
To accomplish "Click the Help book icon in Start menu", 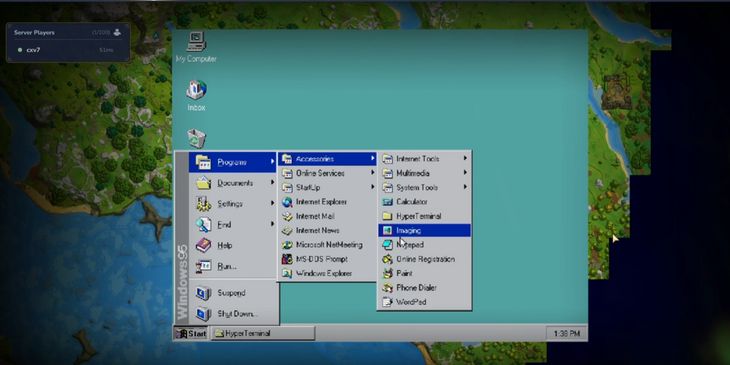I will [x=203, y=245].
